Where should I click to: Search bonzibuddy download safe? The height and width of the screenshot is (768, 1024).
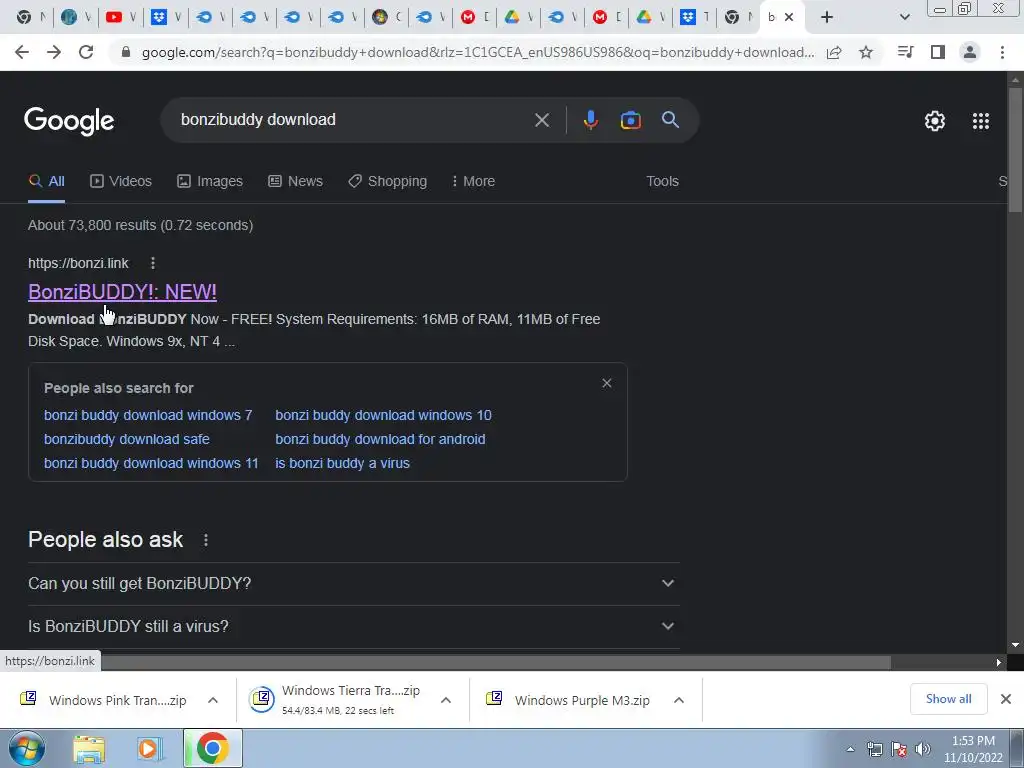click(127, 440)
